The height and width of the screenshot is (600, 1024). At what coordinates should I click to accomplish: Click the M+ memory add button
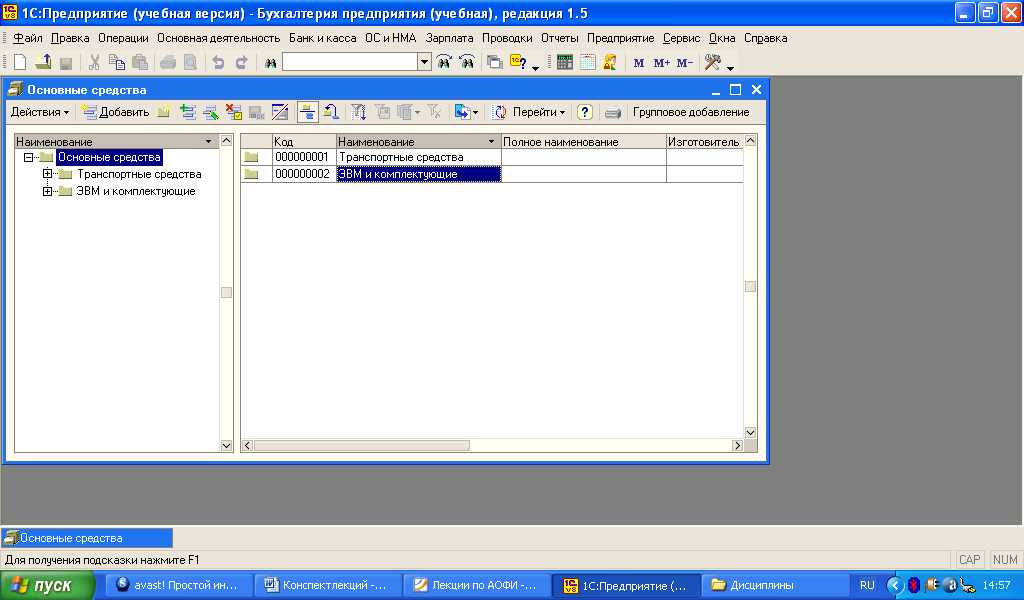tap(662, 63)
